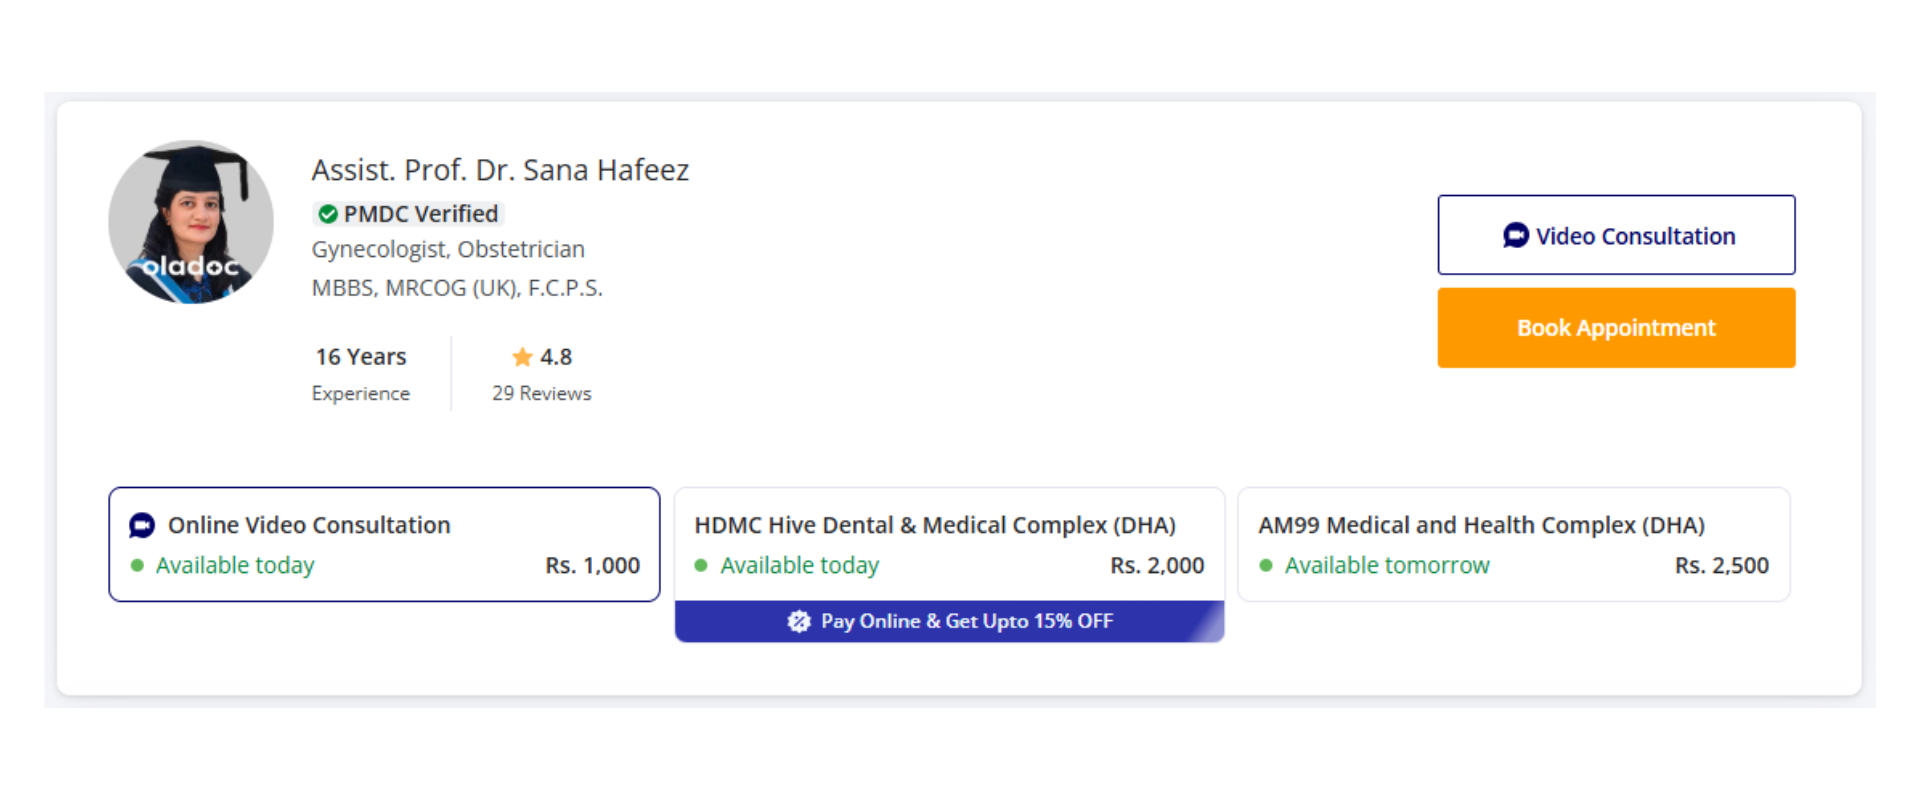Select HDMC Hive Dental & Medical Complex card

coord(948,544)
